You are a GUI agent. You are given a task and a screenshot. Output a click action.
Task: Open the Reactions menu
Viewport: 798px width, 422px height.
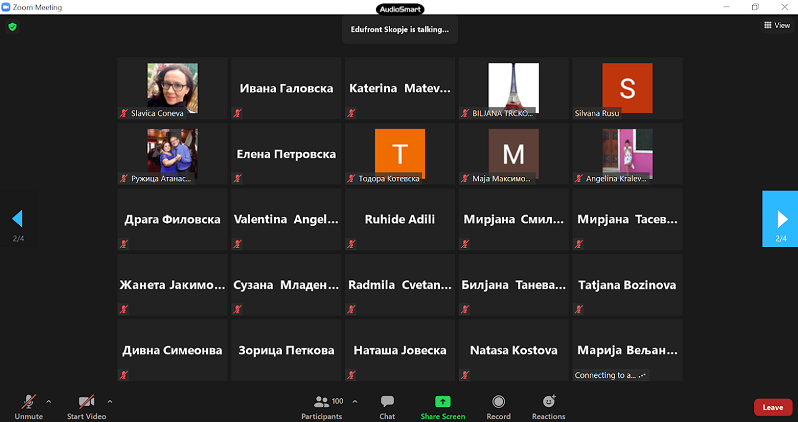point(548,404)
